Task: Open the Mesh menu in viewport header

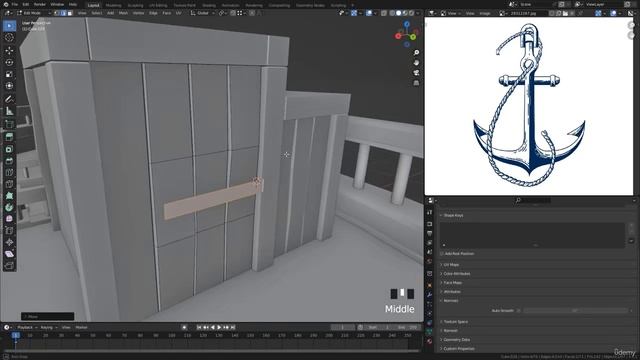Action: pos(123,13)
